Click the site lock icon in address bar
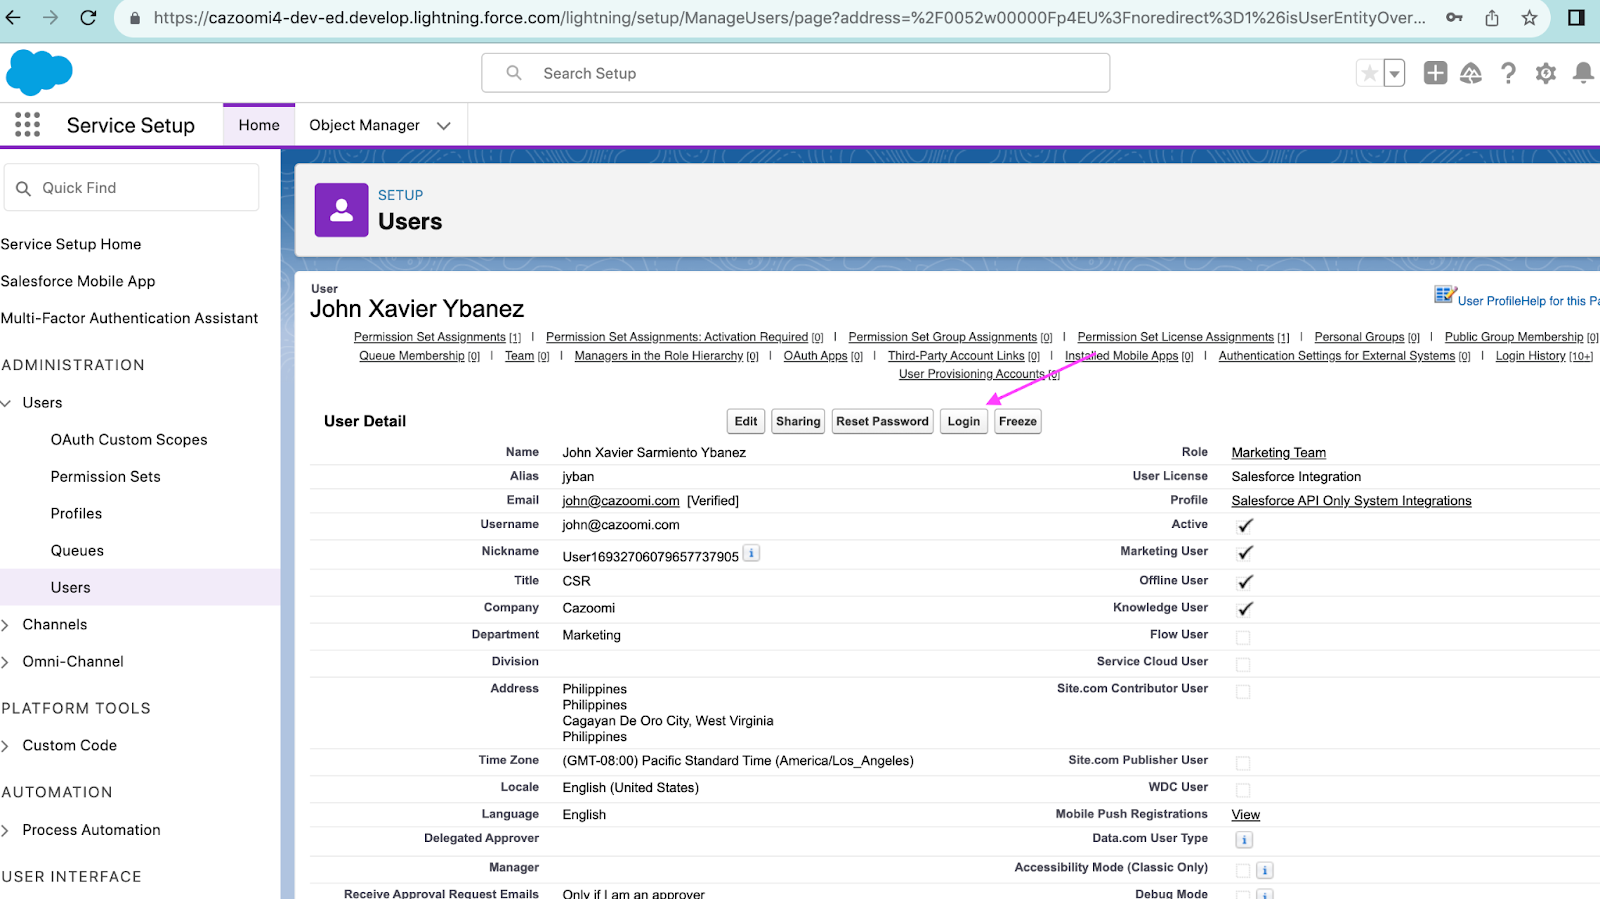This screenshot has height=899, width=1600. click(x=135, y=18)
